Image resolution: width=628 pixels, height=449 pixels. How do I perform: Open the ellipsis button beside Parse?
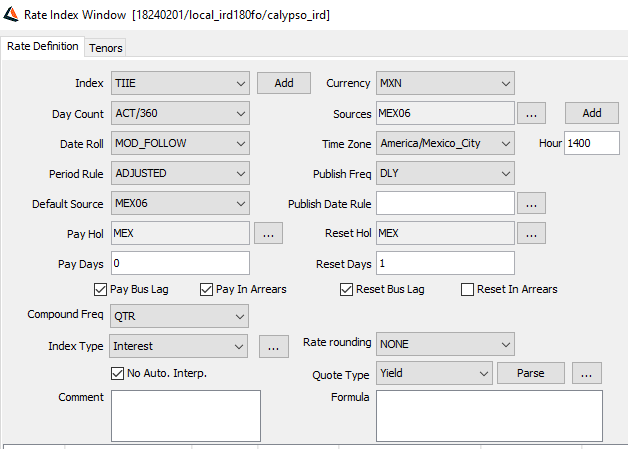coord(586,373)
